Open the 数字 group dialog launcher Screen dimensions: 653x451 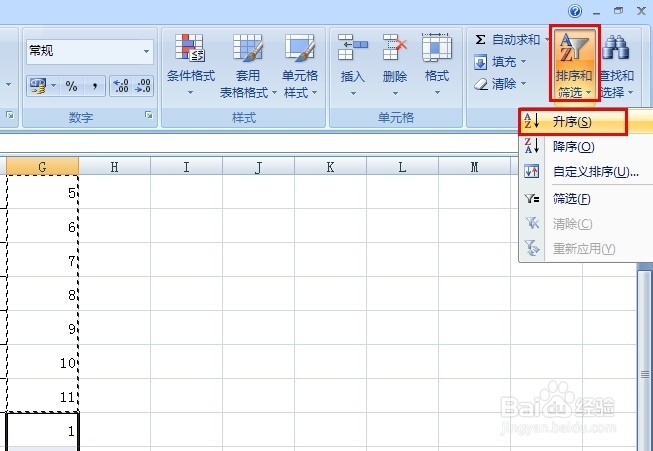point(149,115)
